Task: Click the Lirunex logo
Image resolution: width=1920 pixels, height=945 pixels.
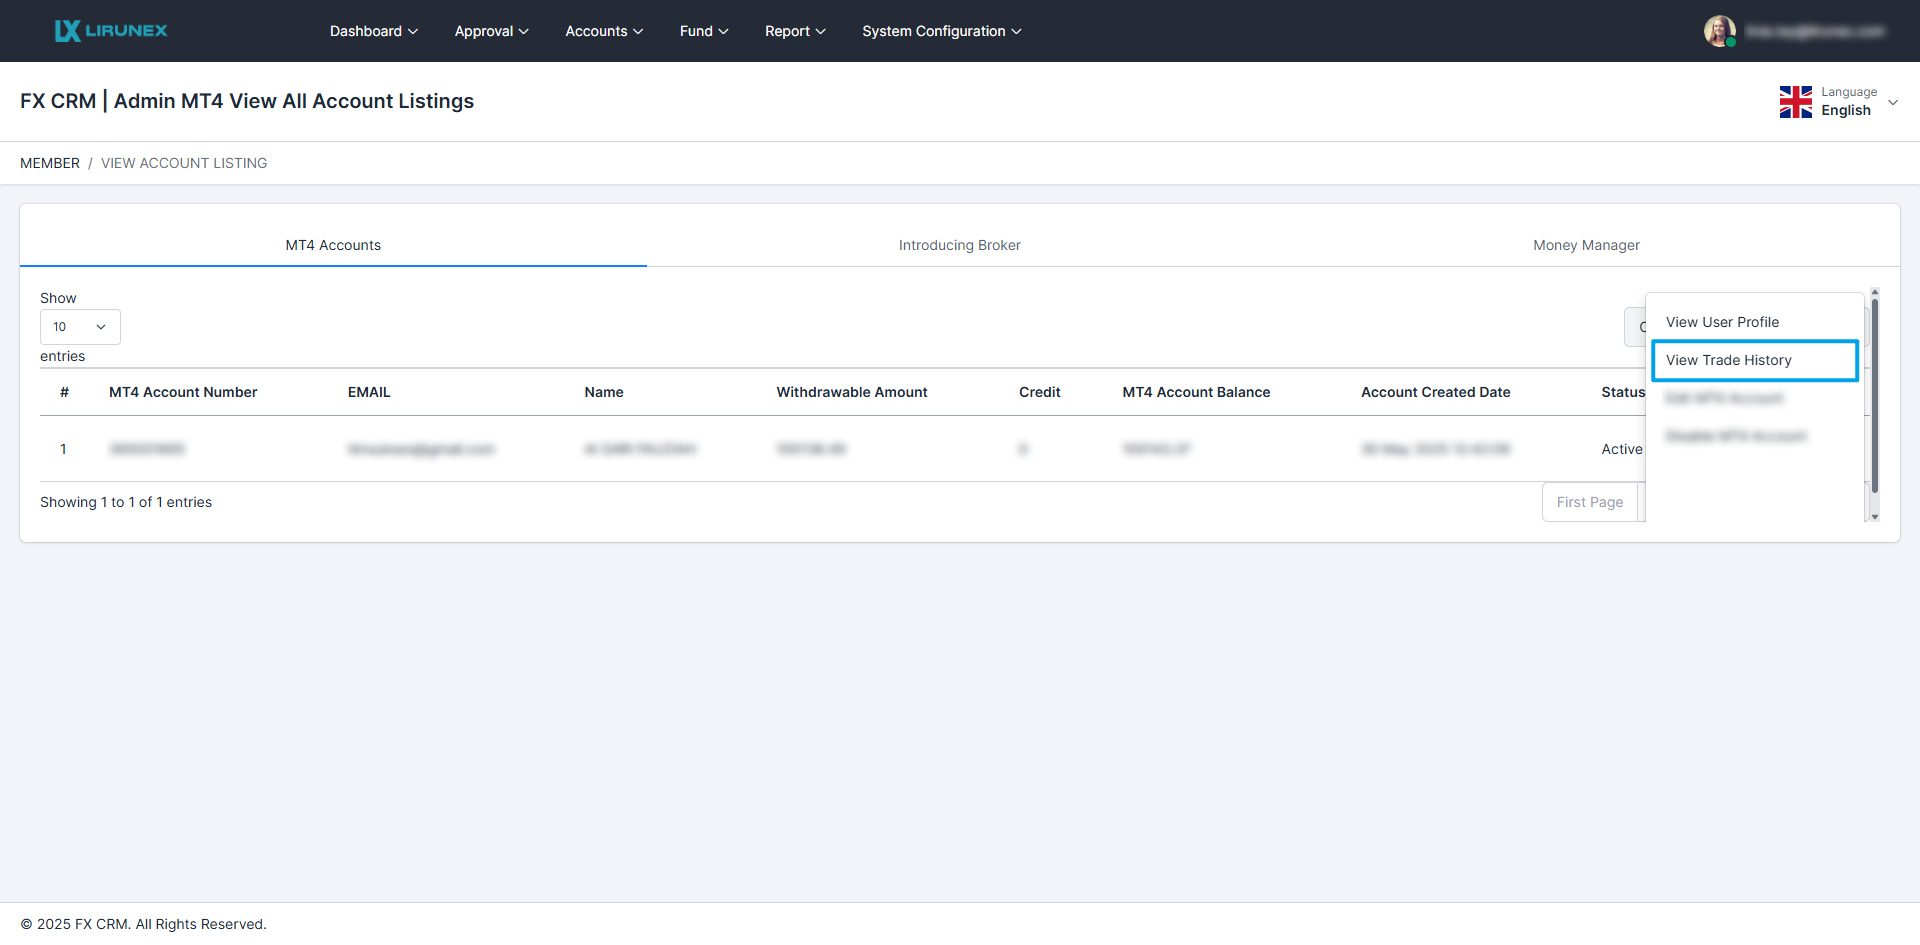Action: 111,31
